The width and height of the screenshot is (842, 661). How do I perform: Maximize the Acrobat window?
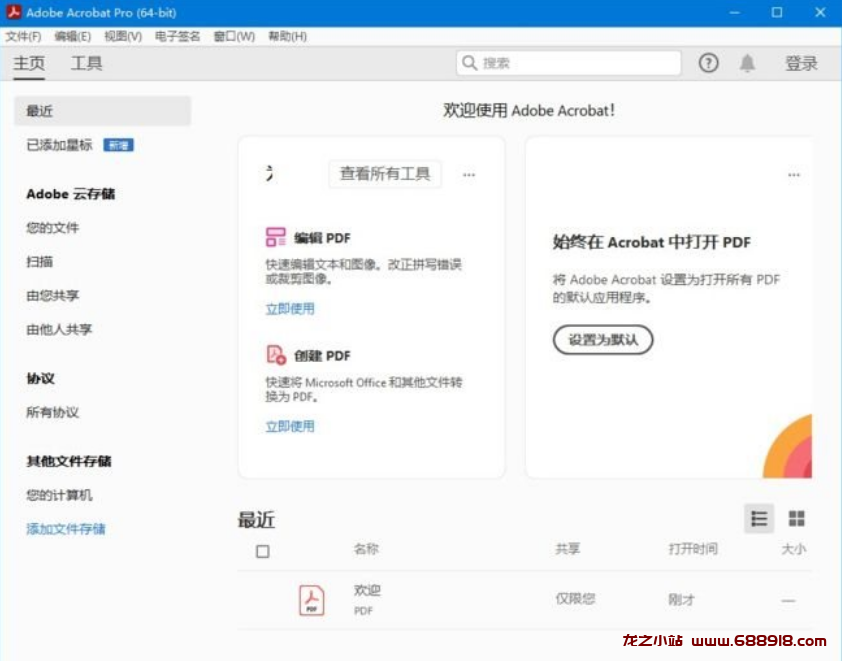[776, 12]
